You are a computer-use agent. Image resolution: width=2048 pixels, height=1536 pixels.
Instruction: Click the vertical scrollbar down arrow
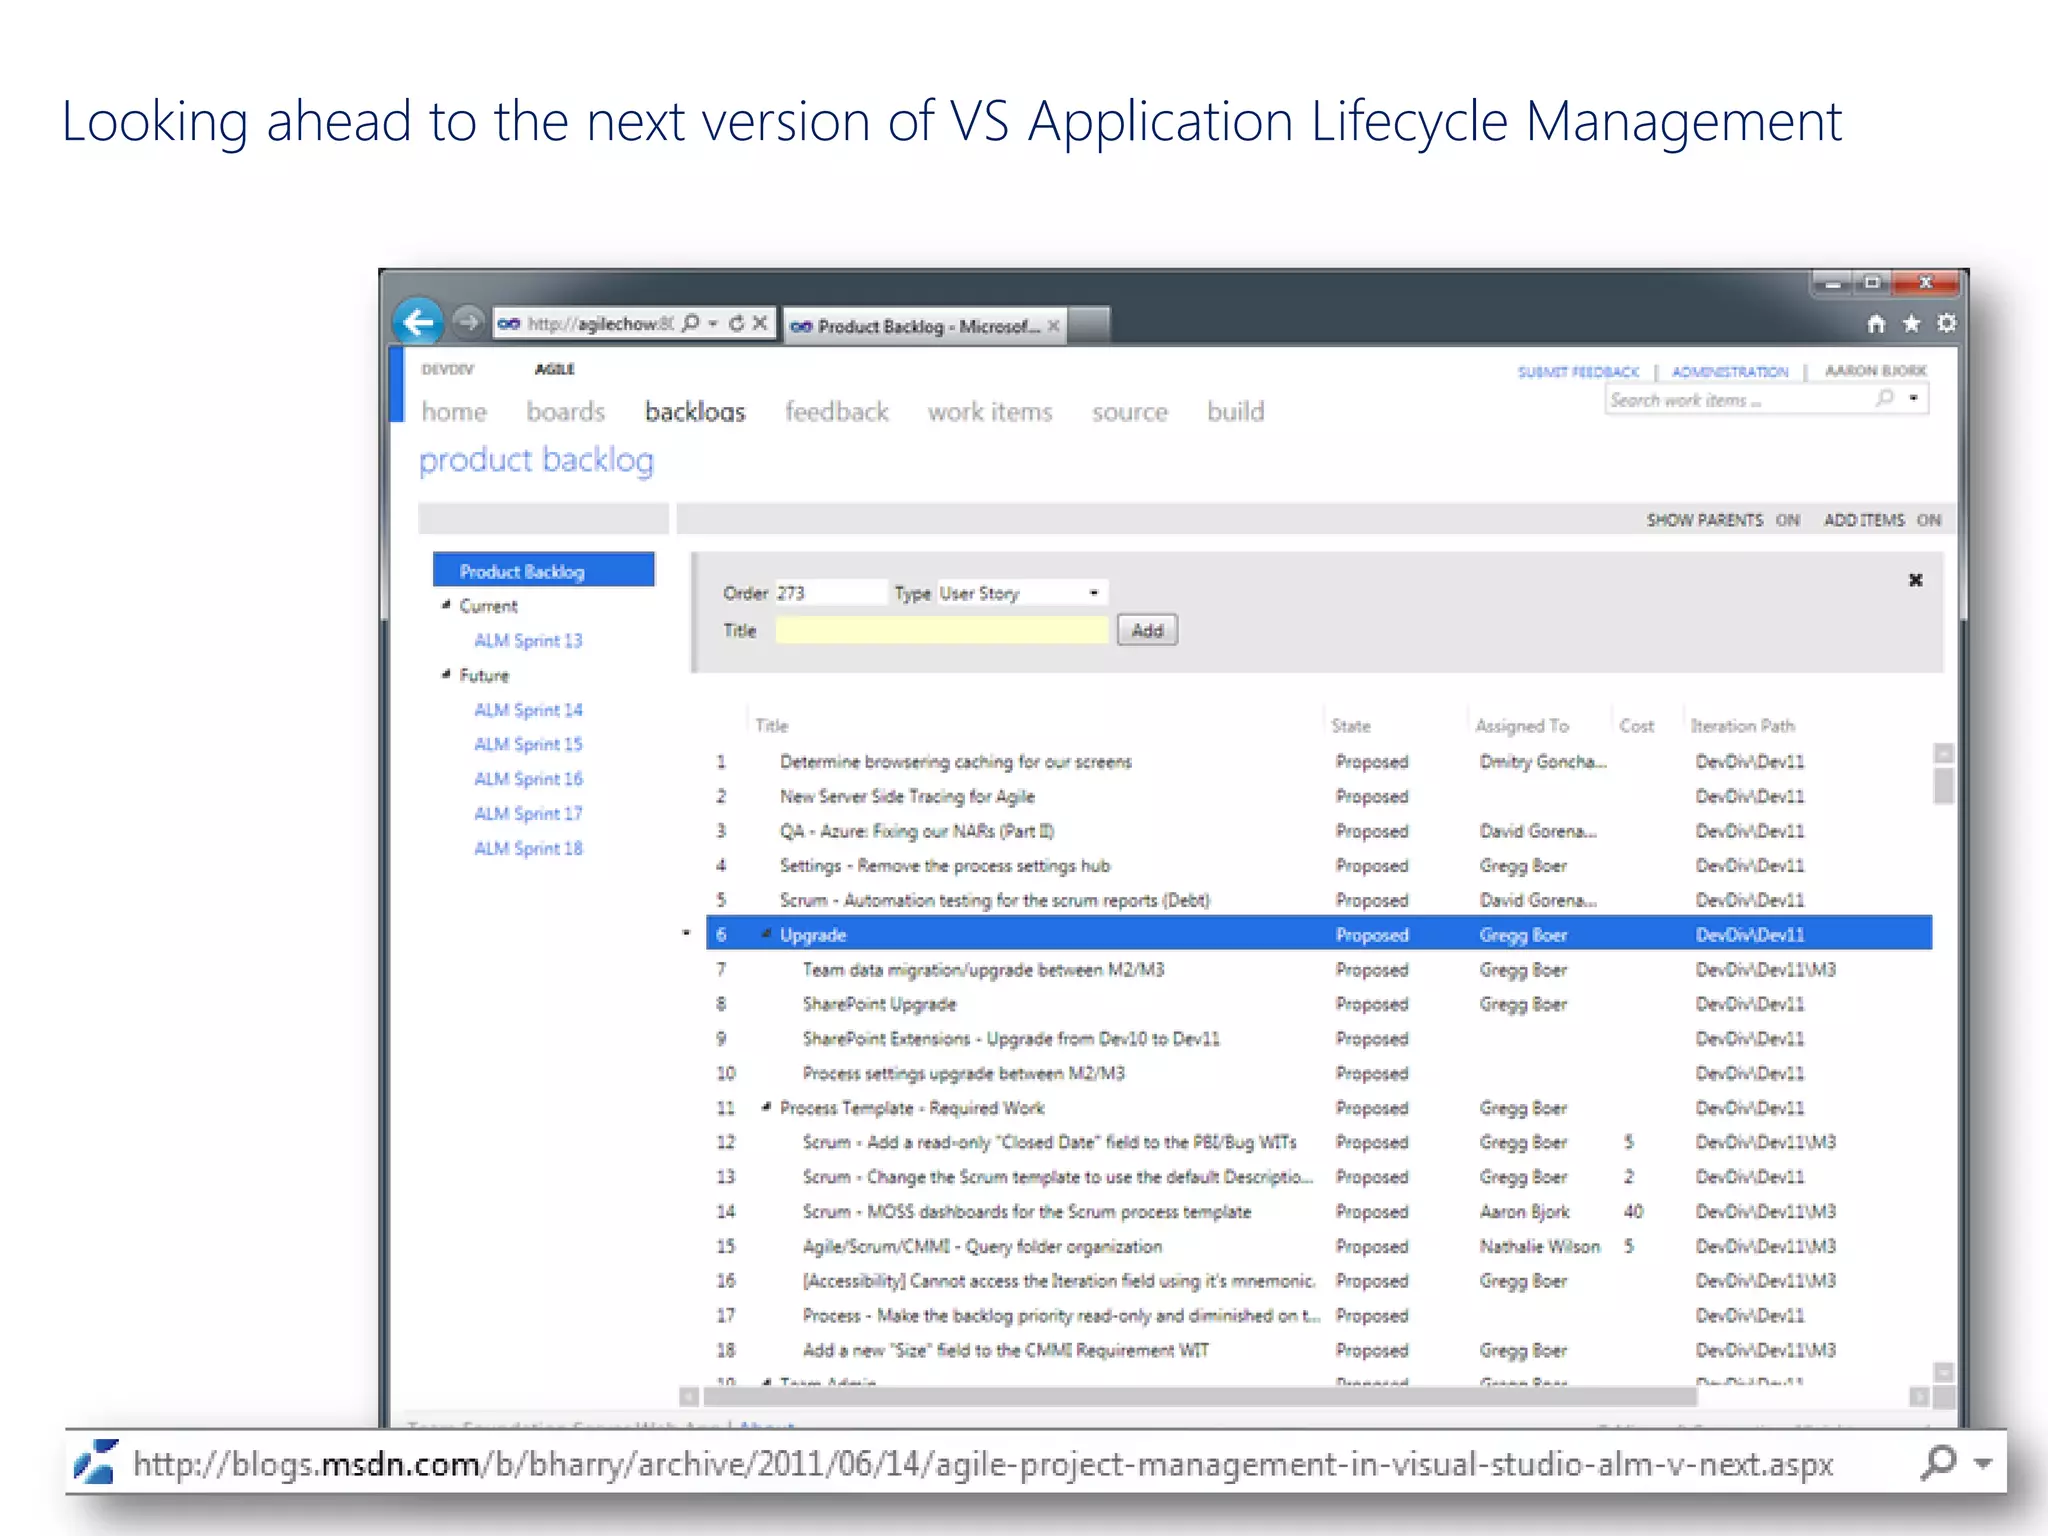[x=1943, y=1371]
